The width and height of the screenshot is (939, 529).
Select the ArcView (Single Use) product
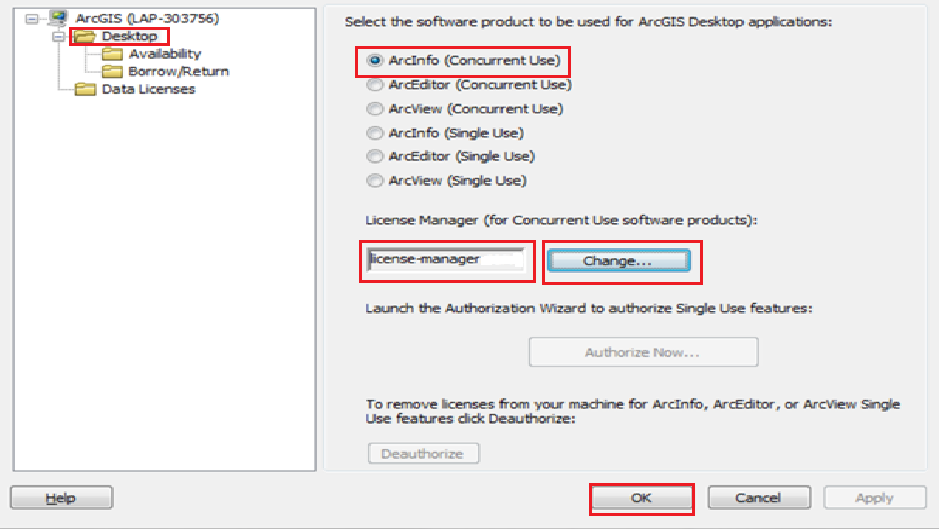click(375, 181)
